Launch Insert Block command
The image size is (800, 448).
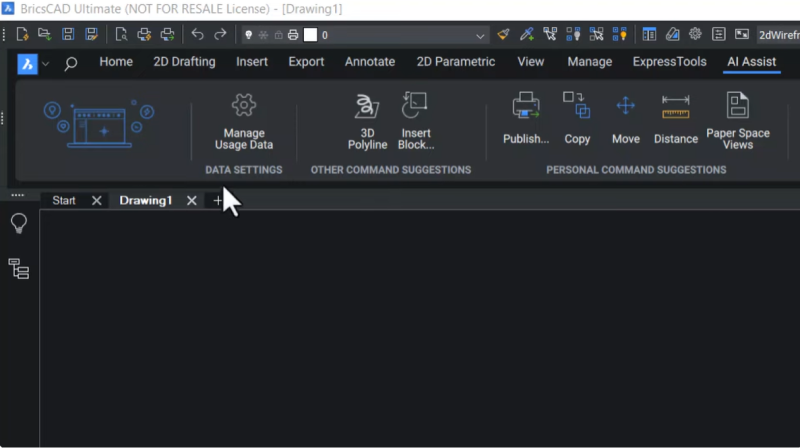coord(416,122)
